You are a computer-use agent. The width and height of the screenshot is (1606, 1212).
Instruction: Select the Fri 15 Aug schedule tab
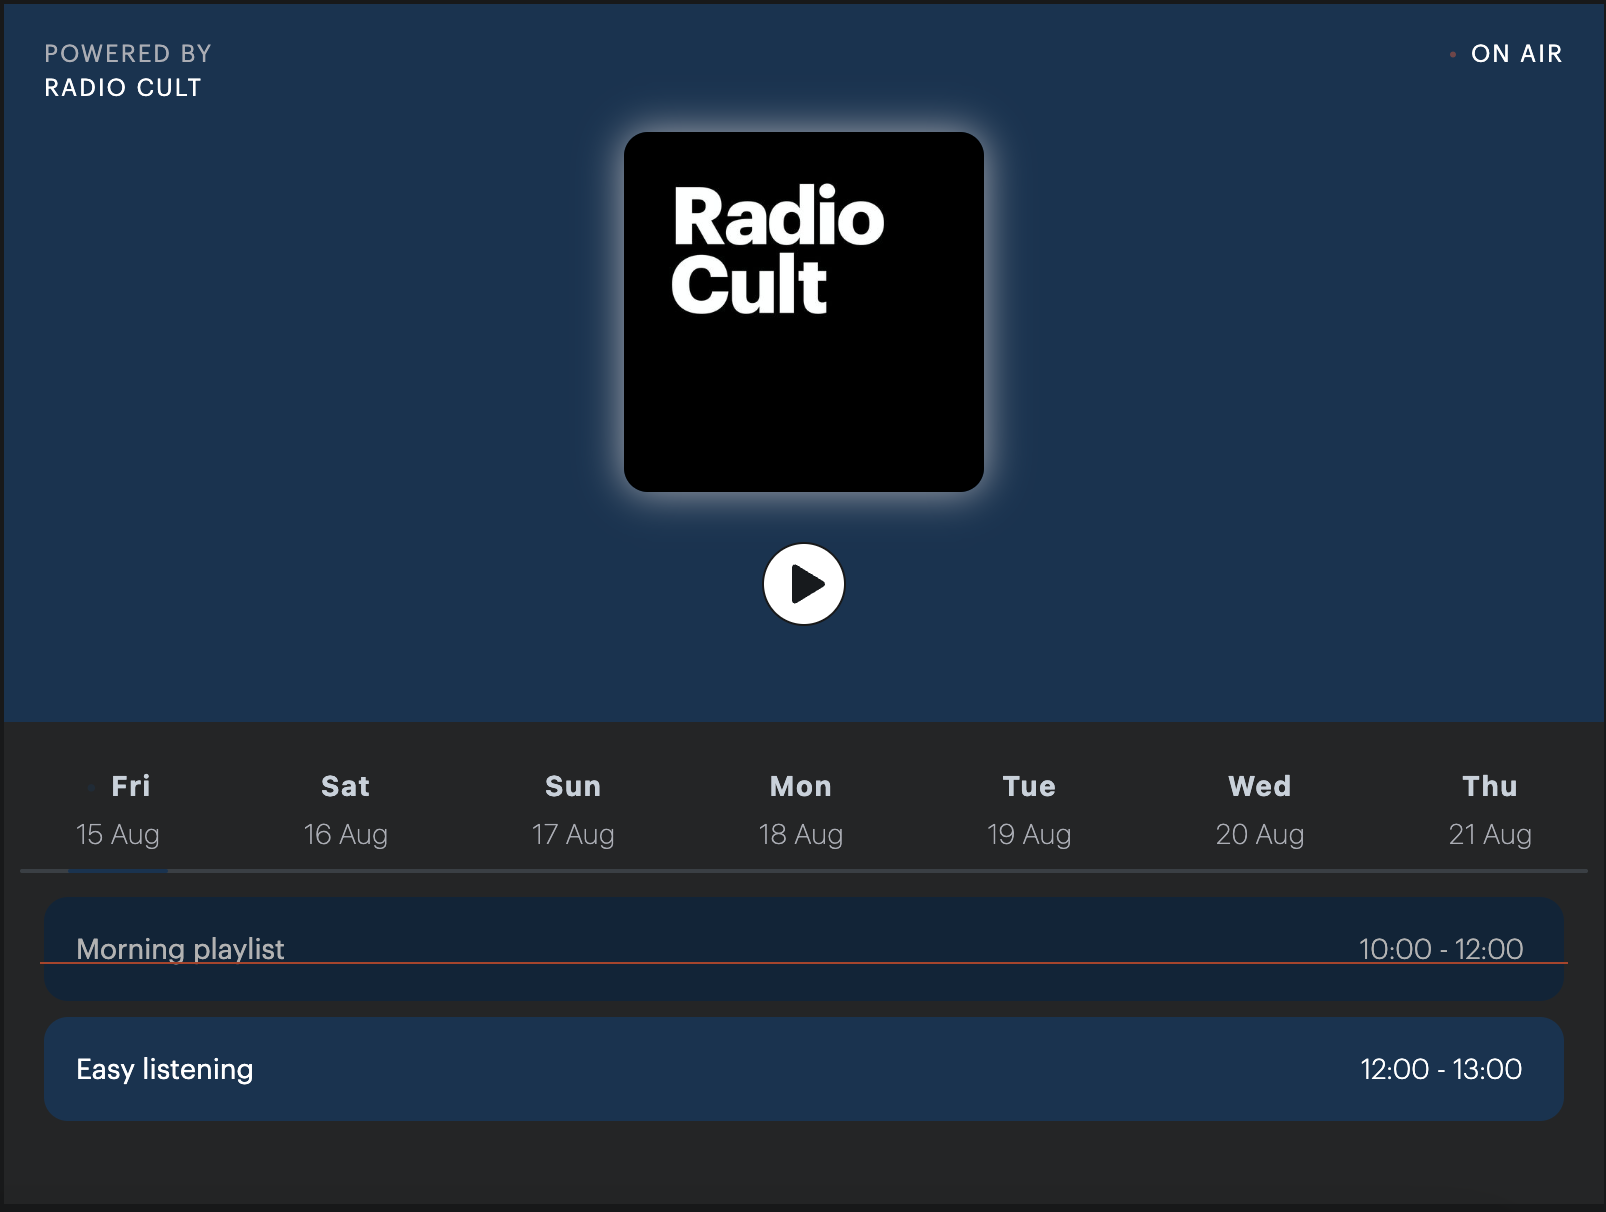(118, 810)
